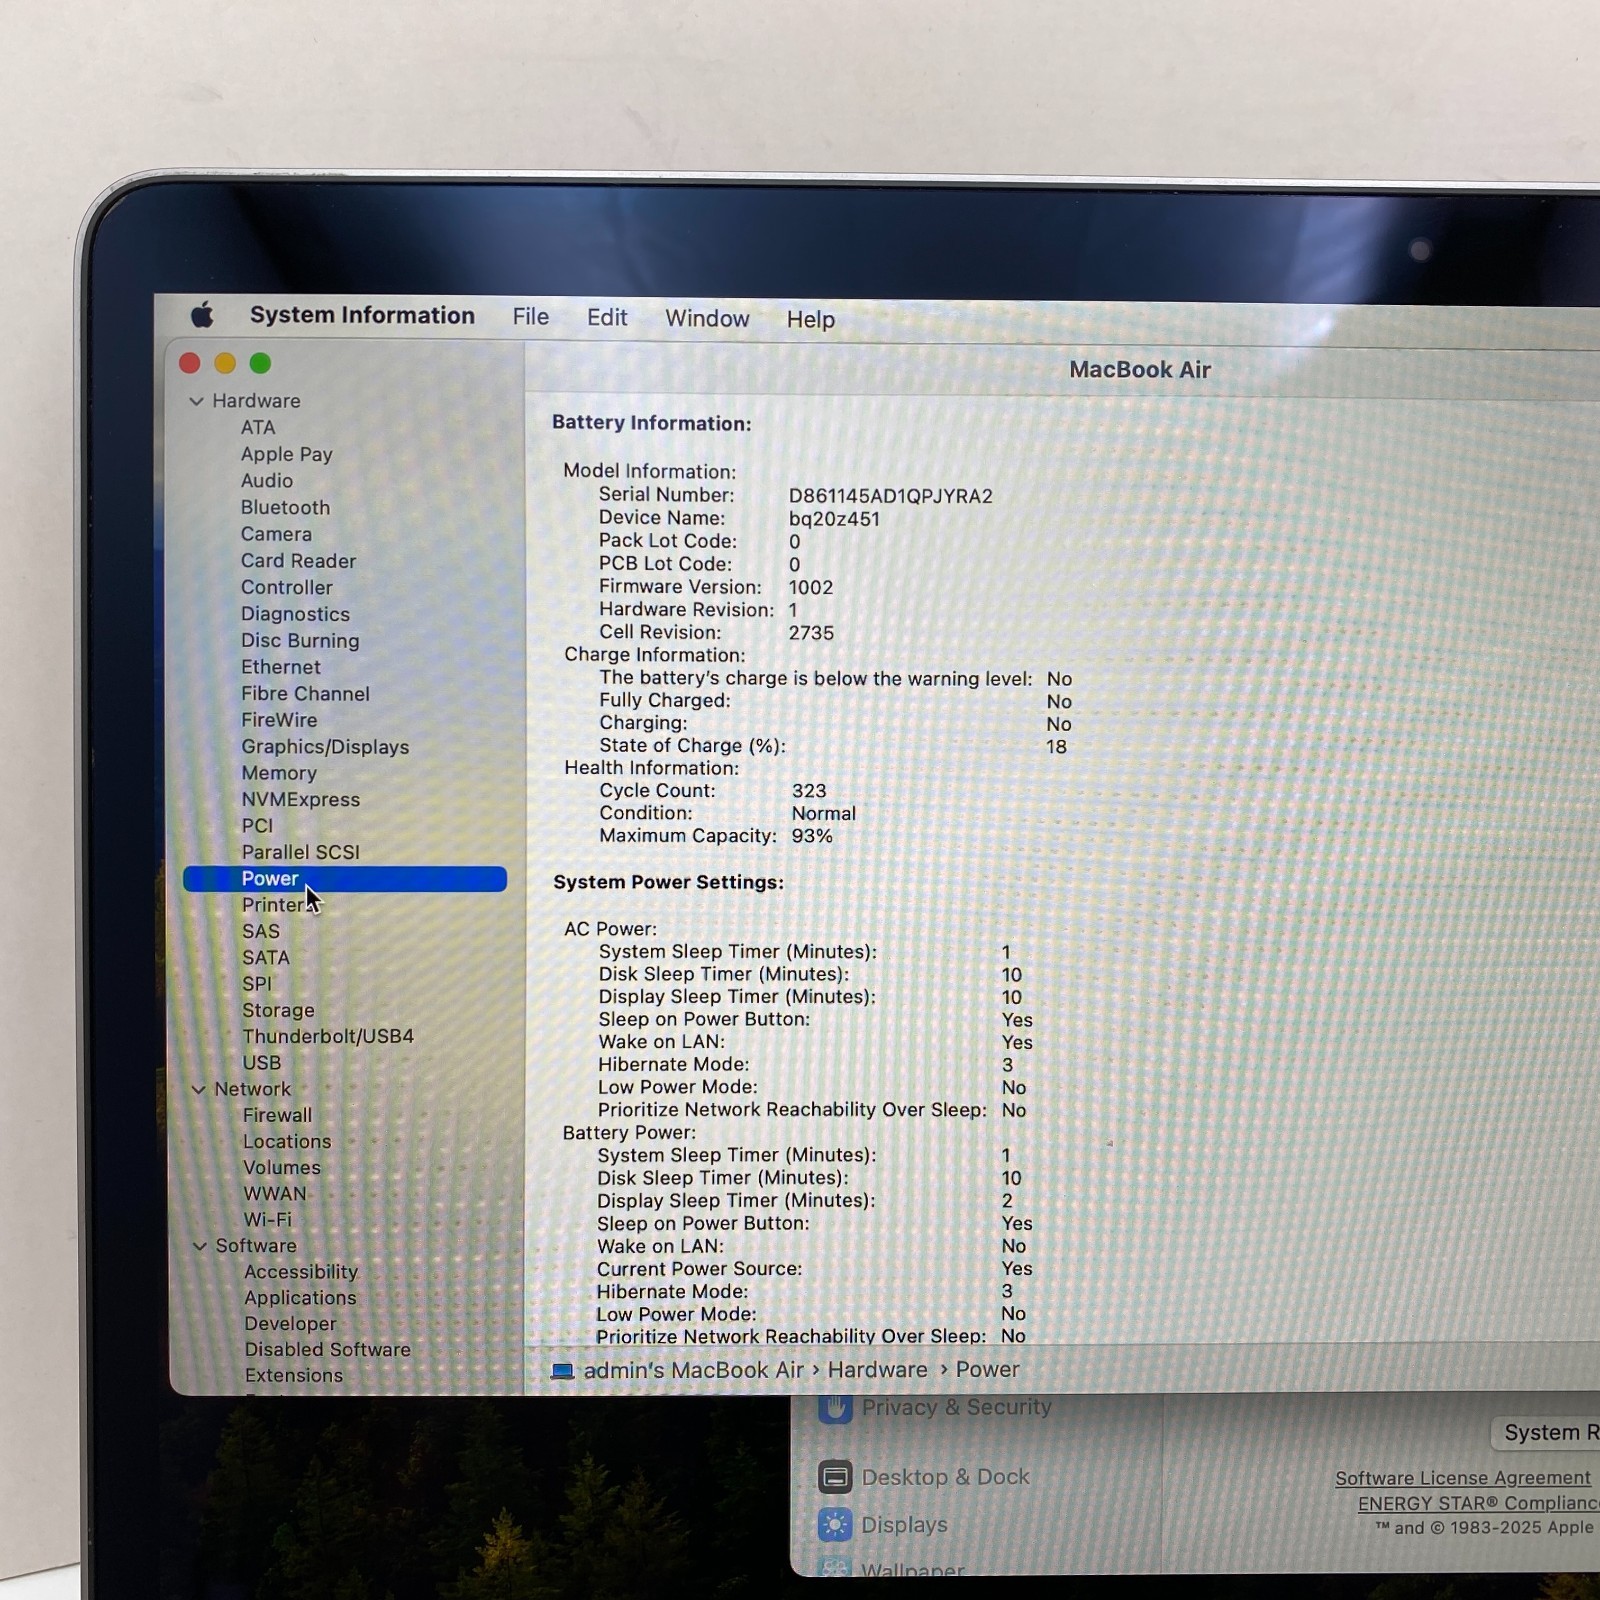The image size is (1600, 1600).
Task: Open the File menu
Action: (531, 317)
